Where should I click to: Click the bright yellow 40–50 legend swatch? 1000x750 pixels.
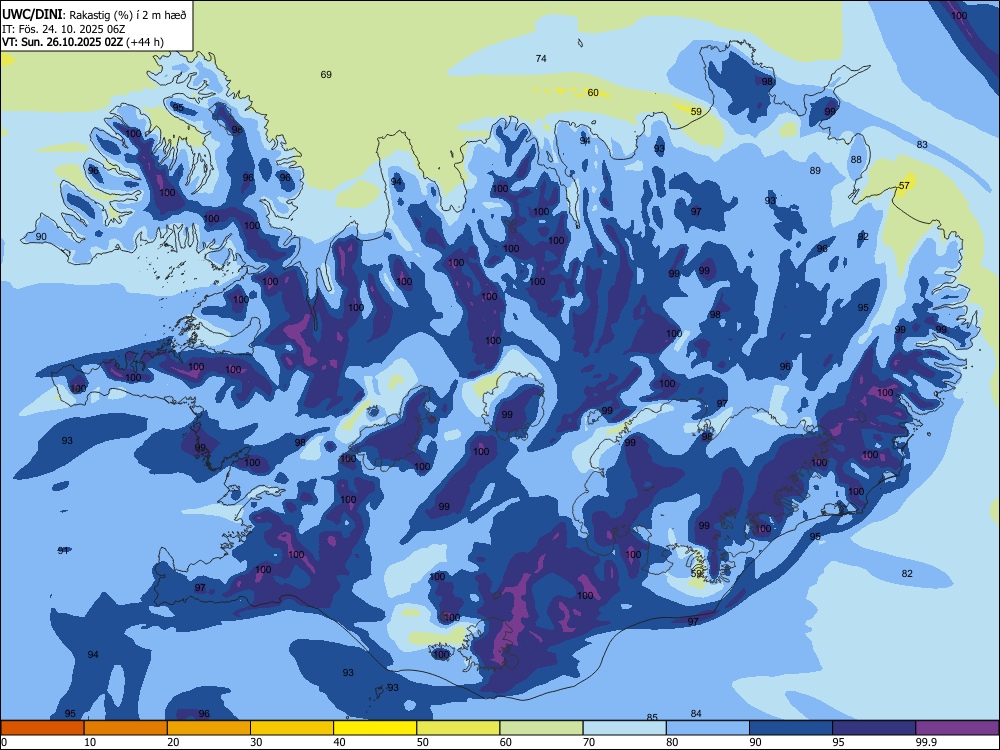(375, 728)
